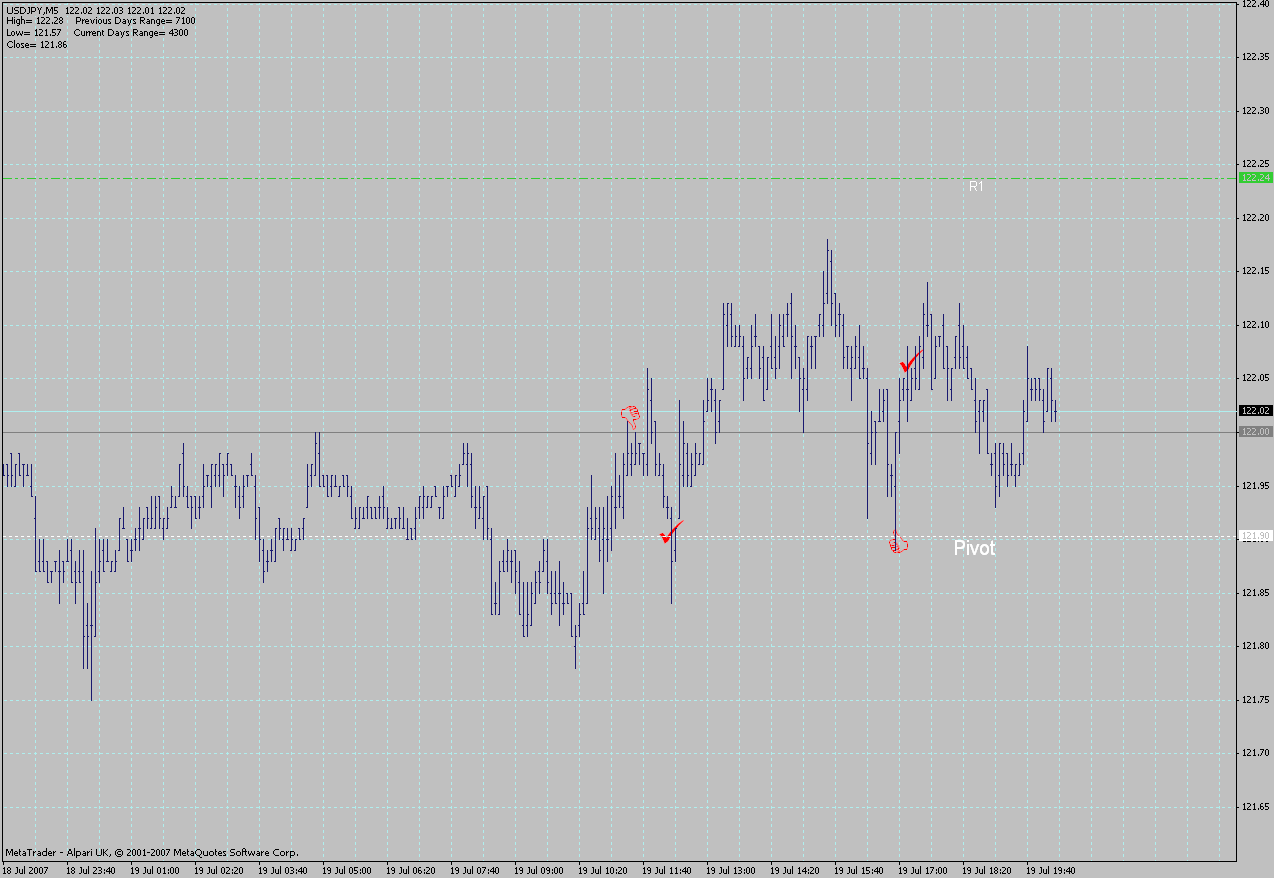Click the 19 Jul 17:00 time label
Screen dimensions: 1274x878
923,871
